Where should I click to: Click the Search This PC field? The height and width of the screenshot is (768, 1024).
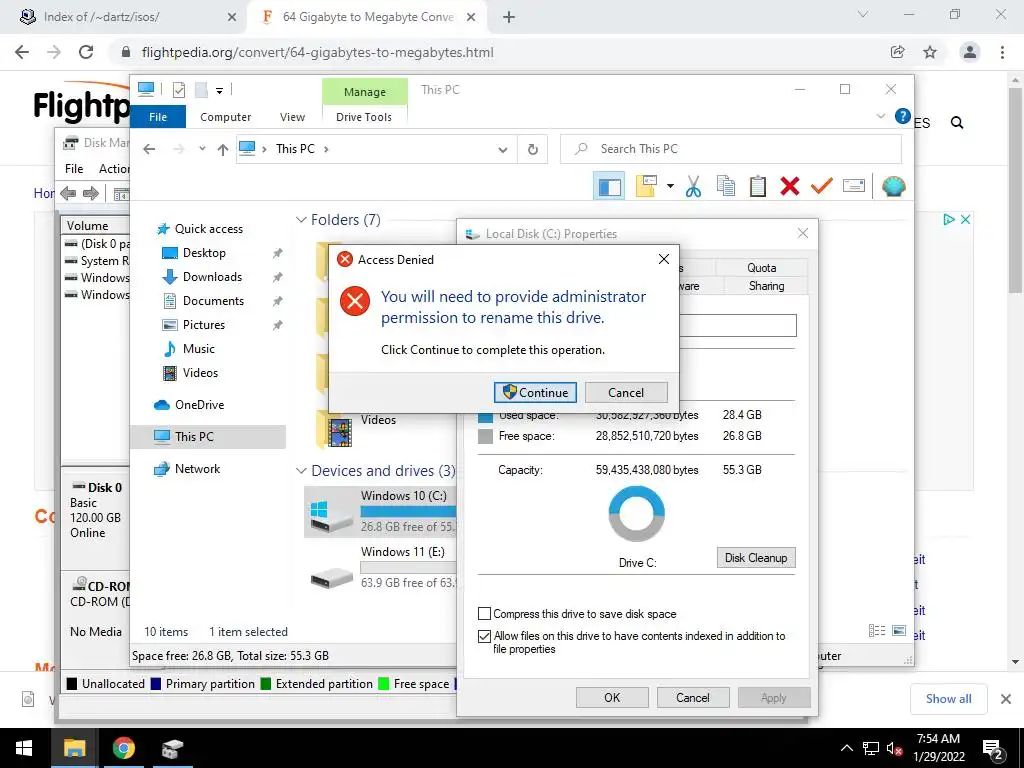pos(731,149)
